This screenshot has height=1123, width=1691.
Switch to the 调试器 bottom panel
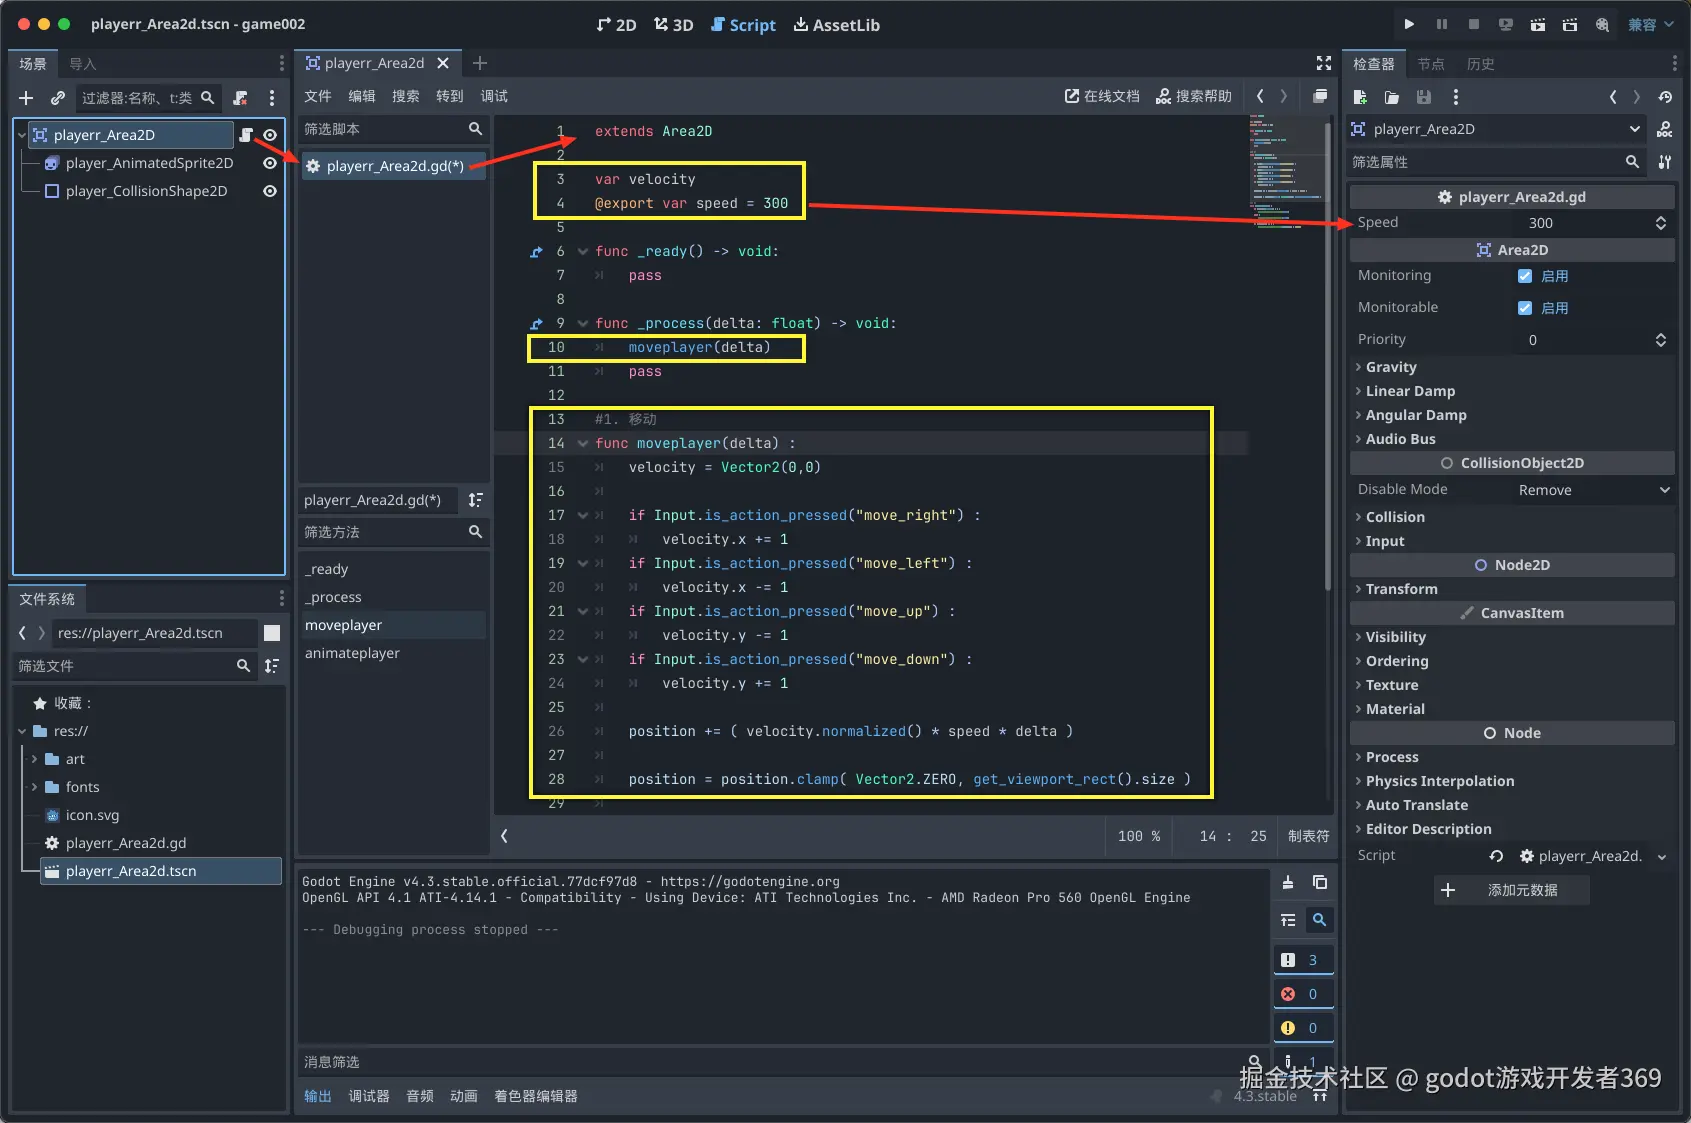pos(369,1096)
